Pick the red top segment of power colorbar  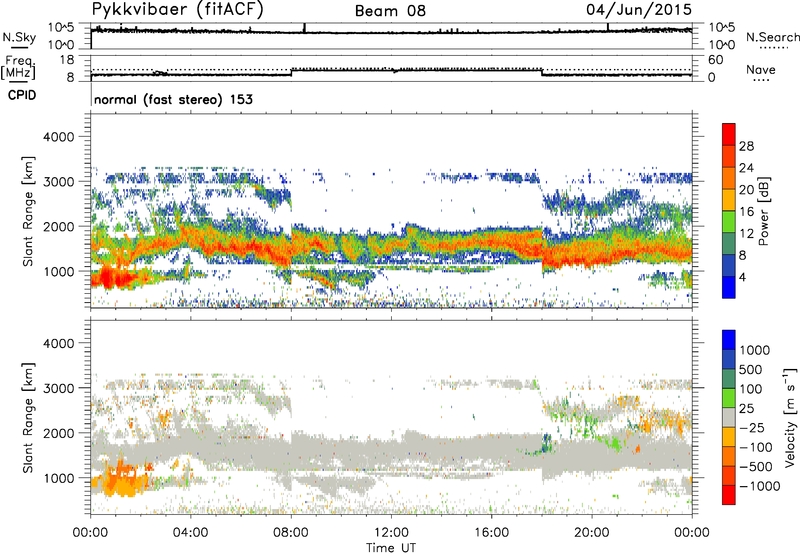729,134
